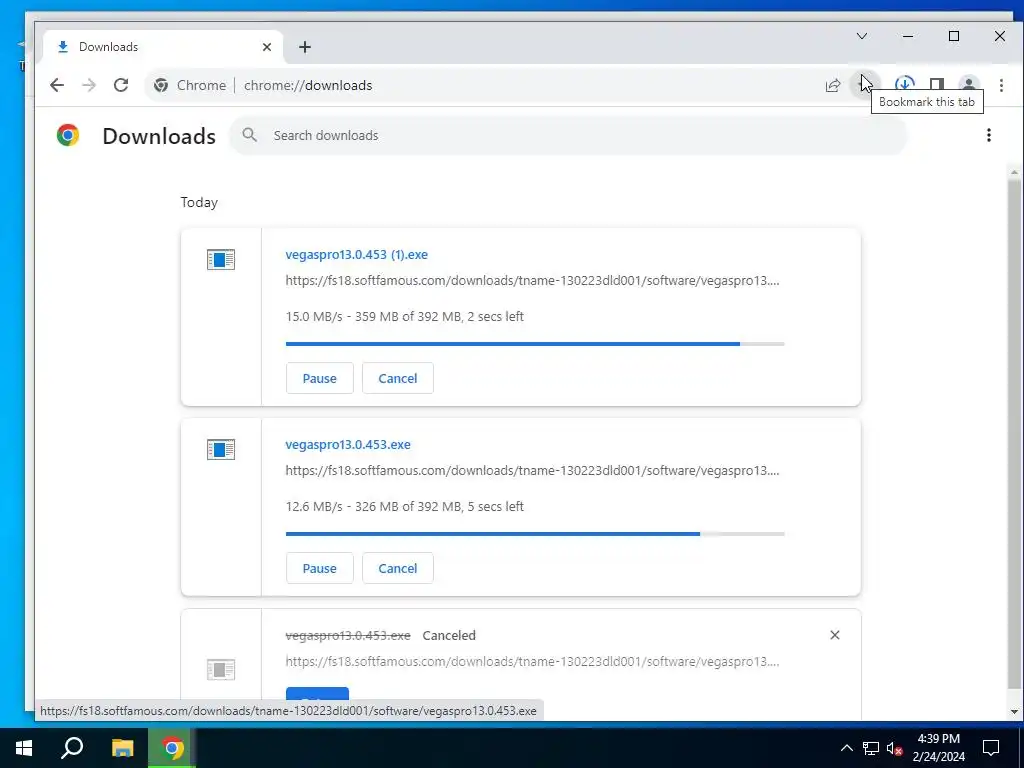This screenshot has height=768, width=1024.
Task: Open the downloads toolbar icon
Action: click(x=904, y=84)
